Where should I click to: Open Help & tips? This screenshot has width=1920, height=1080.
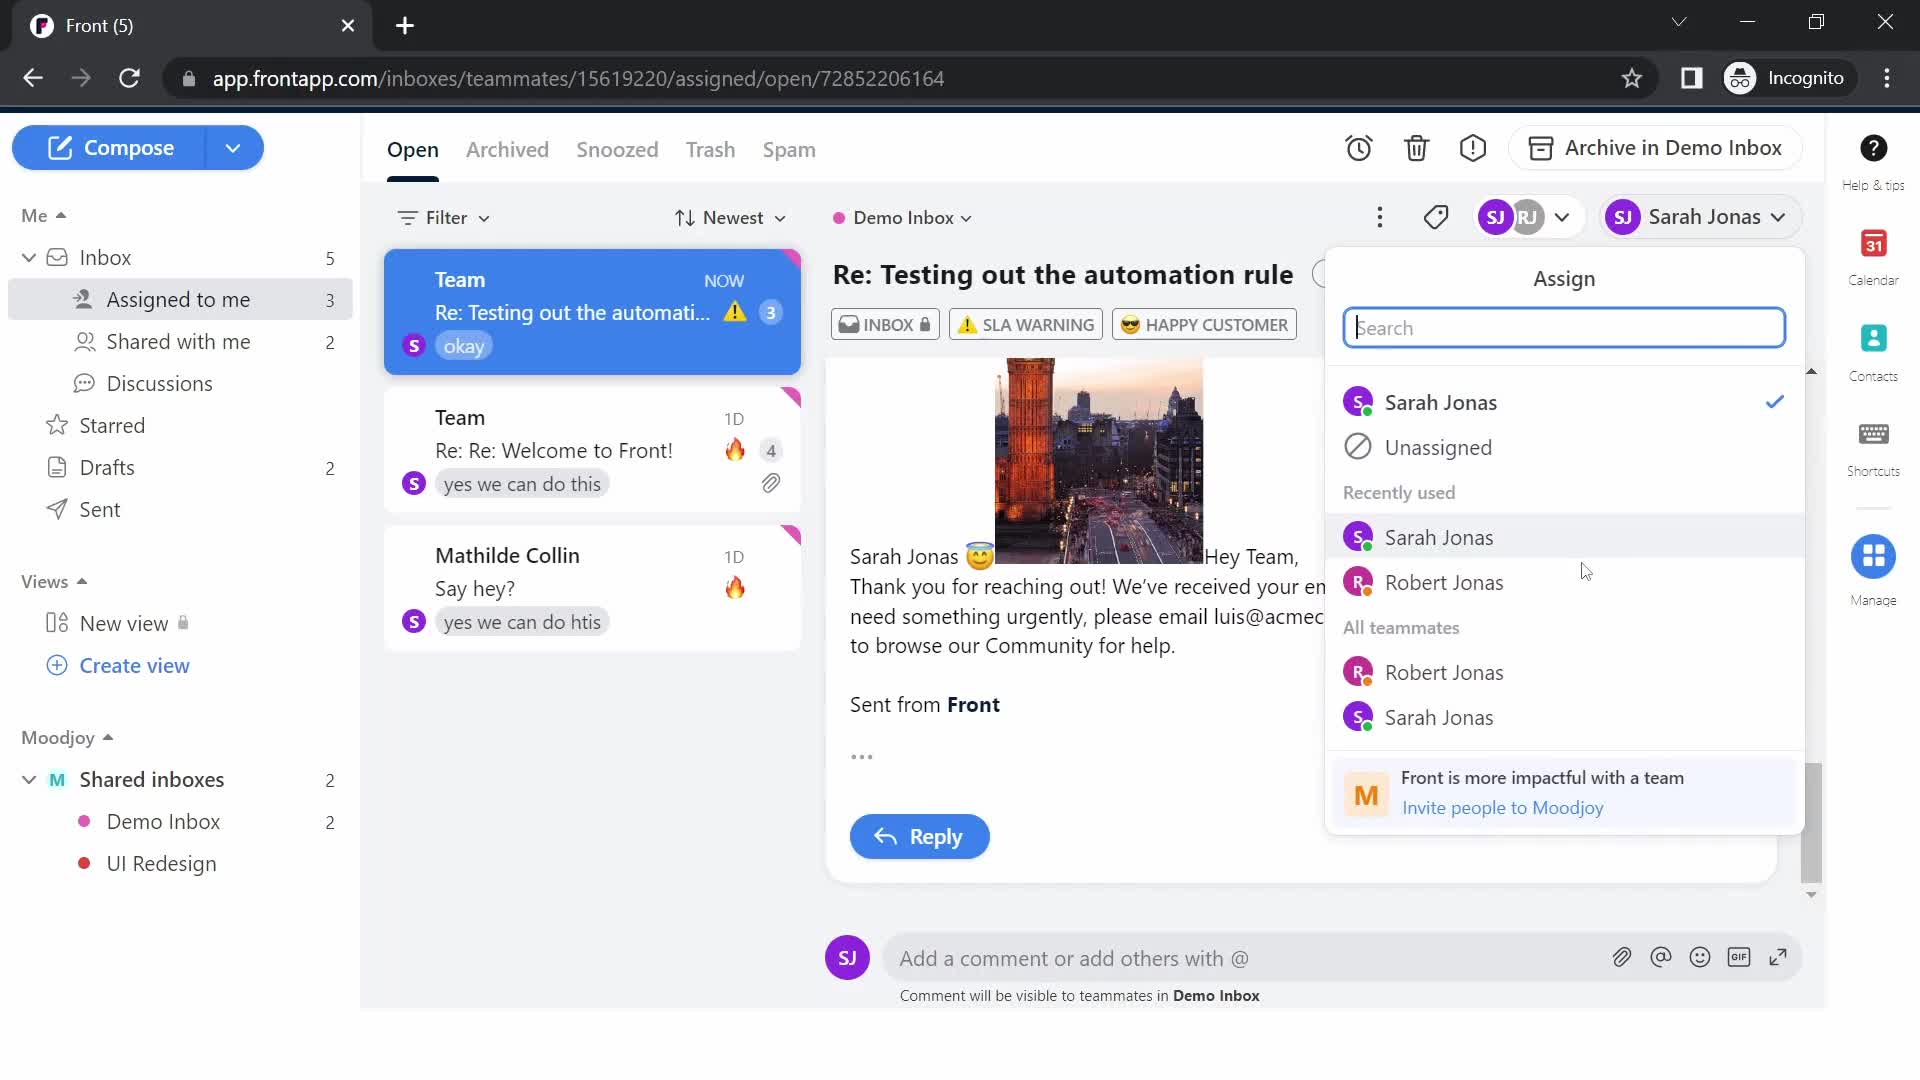1873,162
